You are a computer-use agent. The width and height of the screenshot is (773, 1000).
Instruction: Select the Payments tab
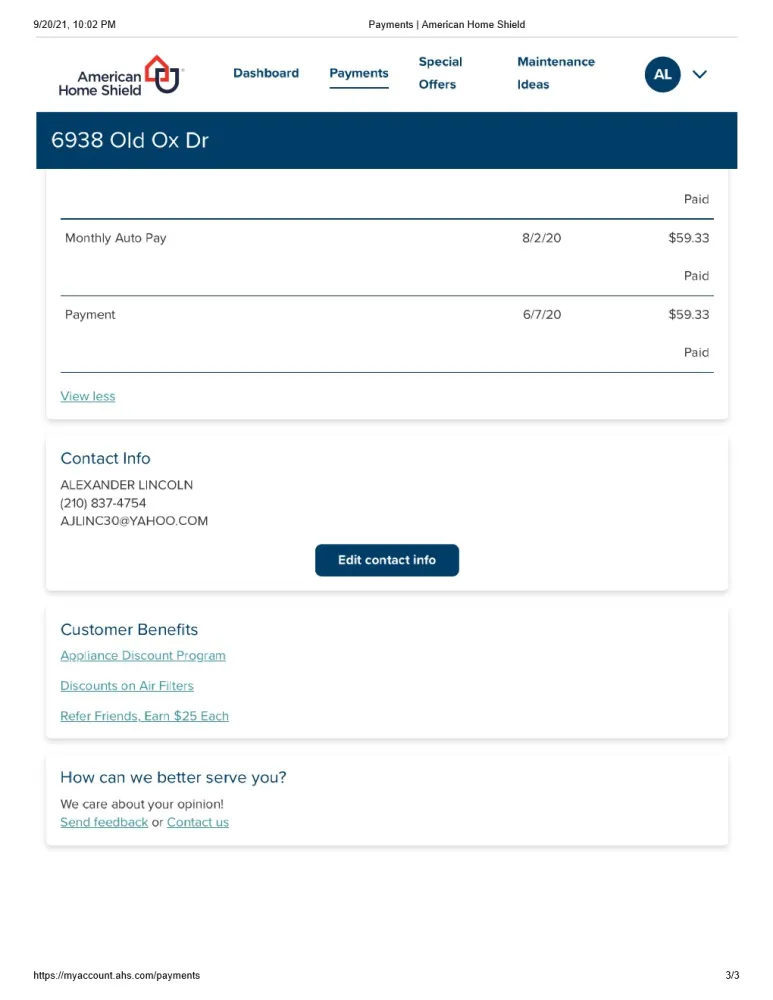point(359,73)
